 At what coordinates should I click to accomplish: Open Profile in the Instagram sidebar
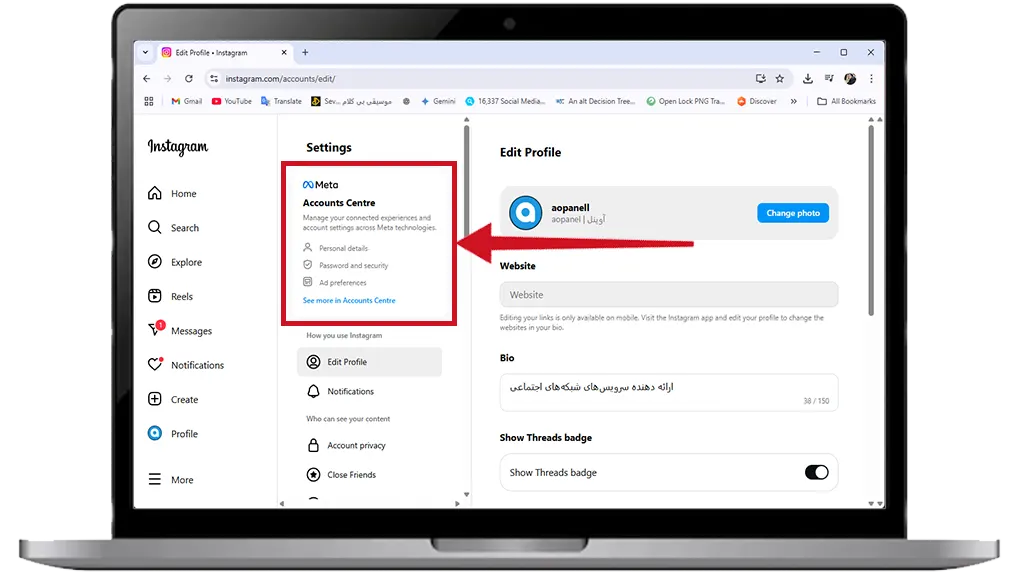click(x=172, y=434)
